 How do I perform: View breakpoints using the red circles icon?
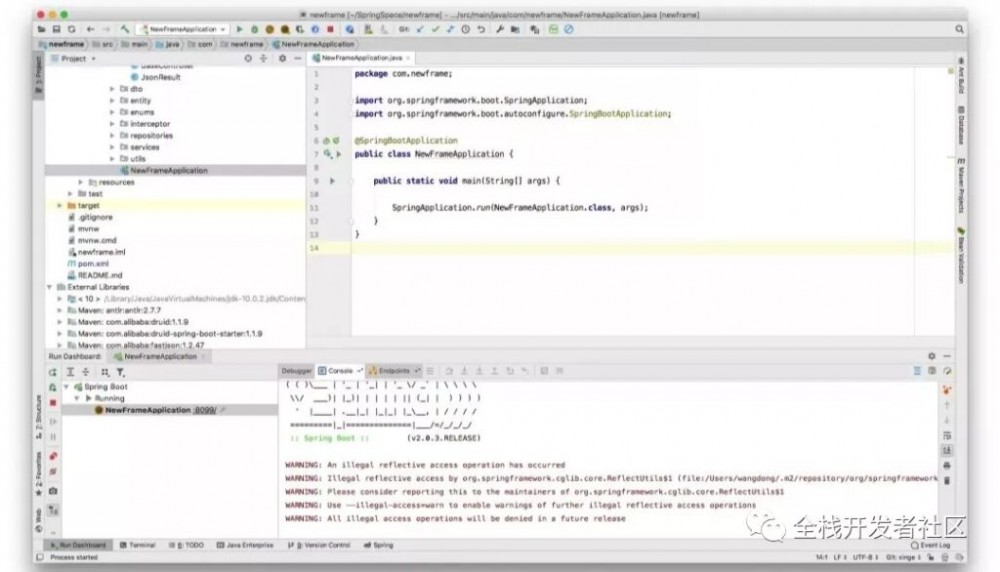(53, 457)
